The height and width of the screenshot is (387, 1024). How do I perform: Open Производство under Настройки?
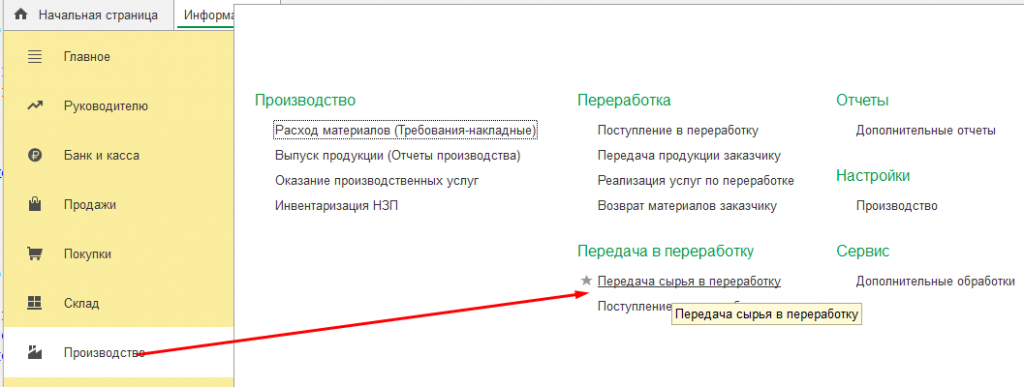(x=897, y=206)
